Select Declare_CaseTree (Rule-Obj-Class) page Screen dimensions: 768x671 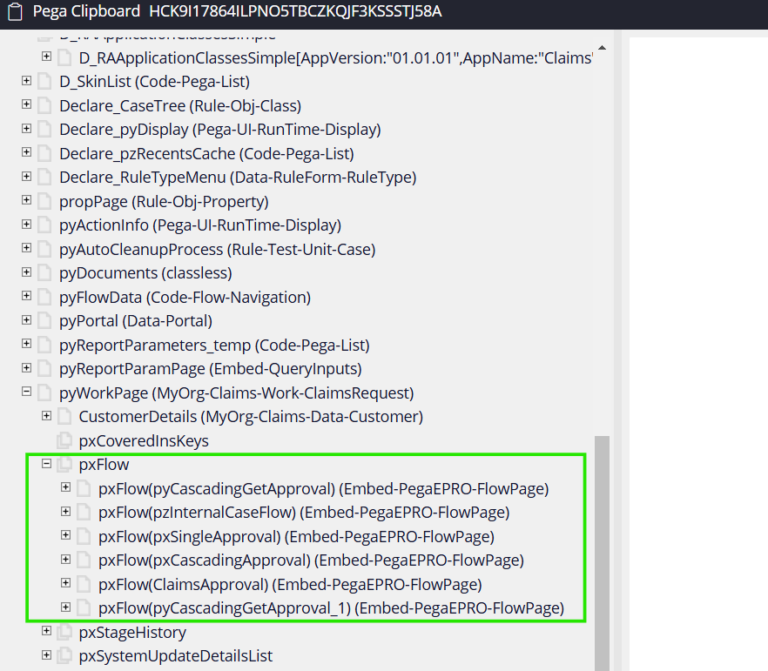click(180, 106)
